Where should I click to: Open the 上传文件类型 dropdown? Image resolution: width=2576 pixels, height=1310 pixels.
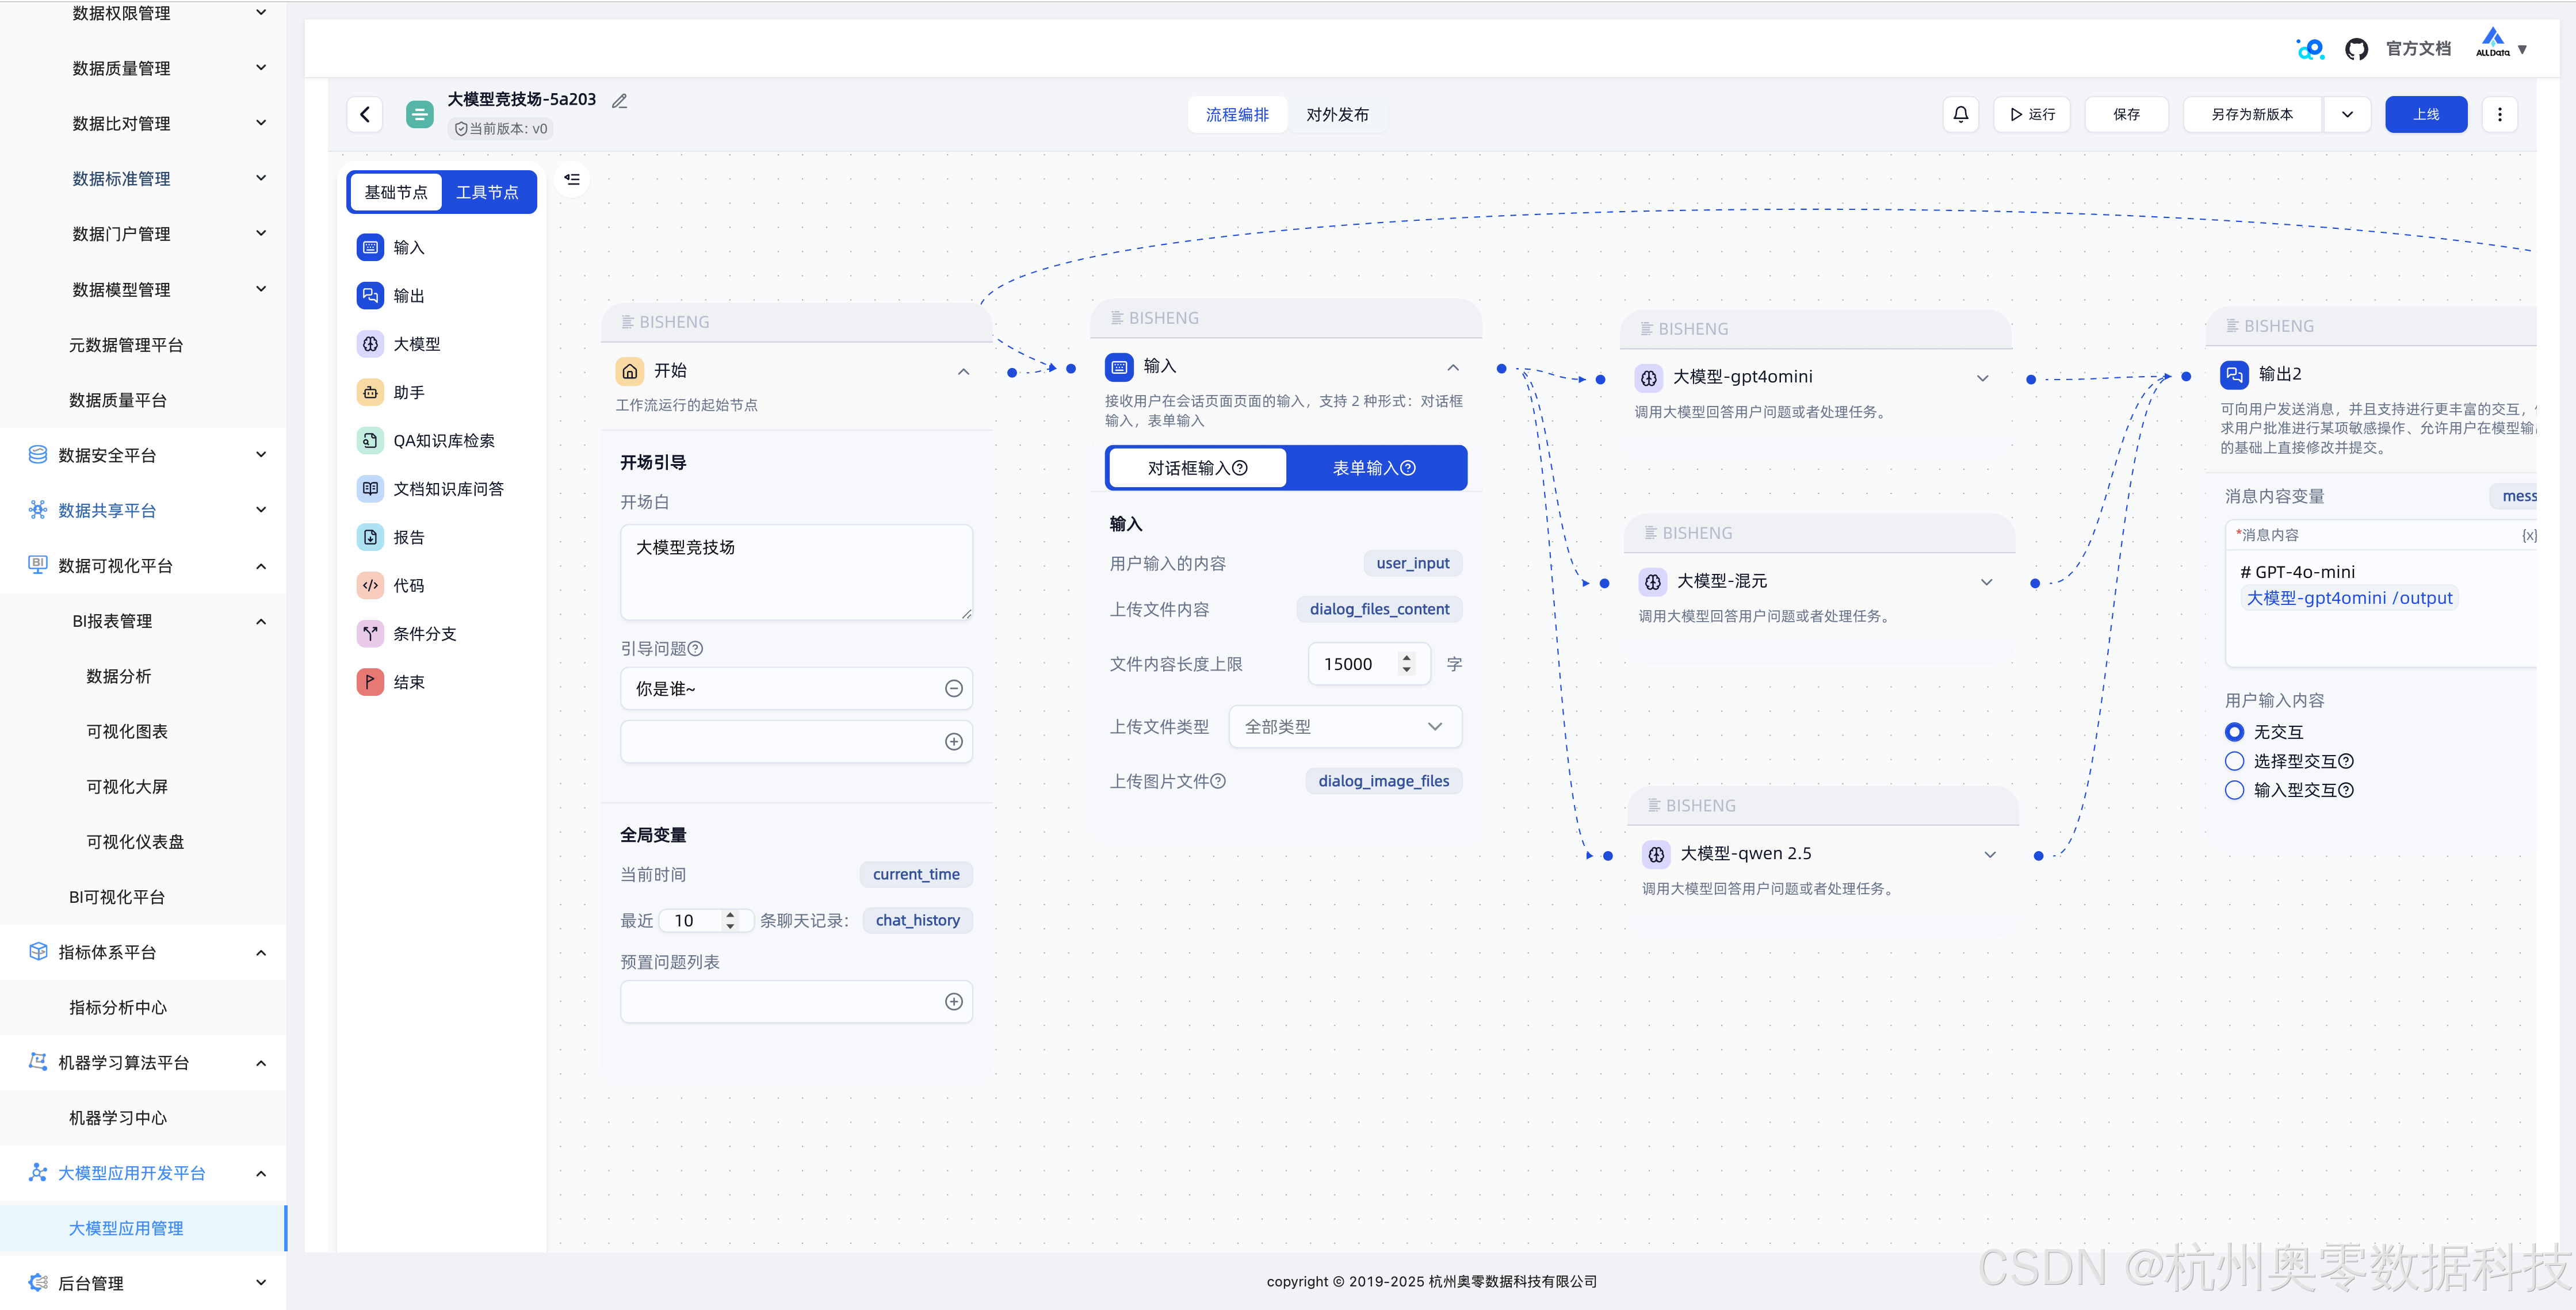pos(1345,727)
